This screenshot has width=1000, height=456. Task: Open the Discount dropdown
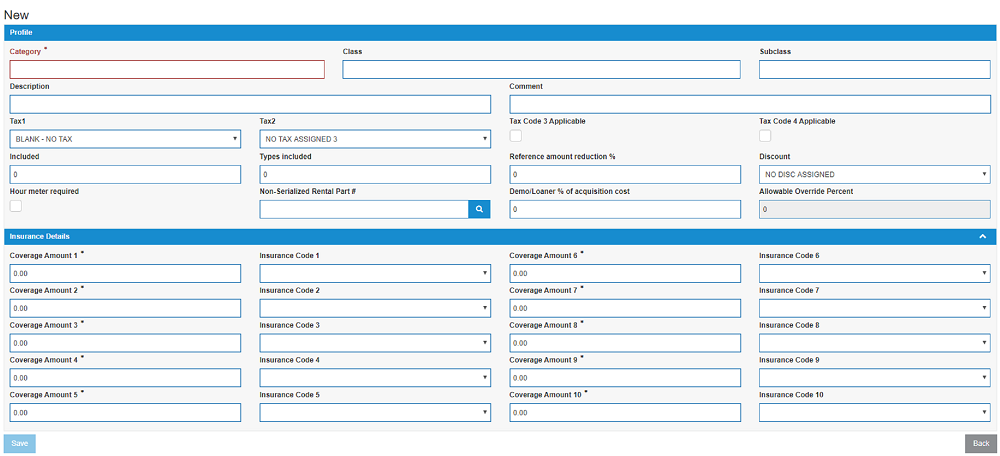pos(874,174)
